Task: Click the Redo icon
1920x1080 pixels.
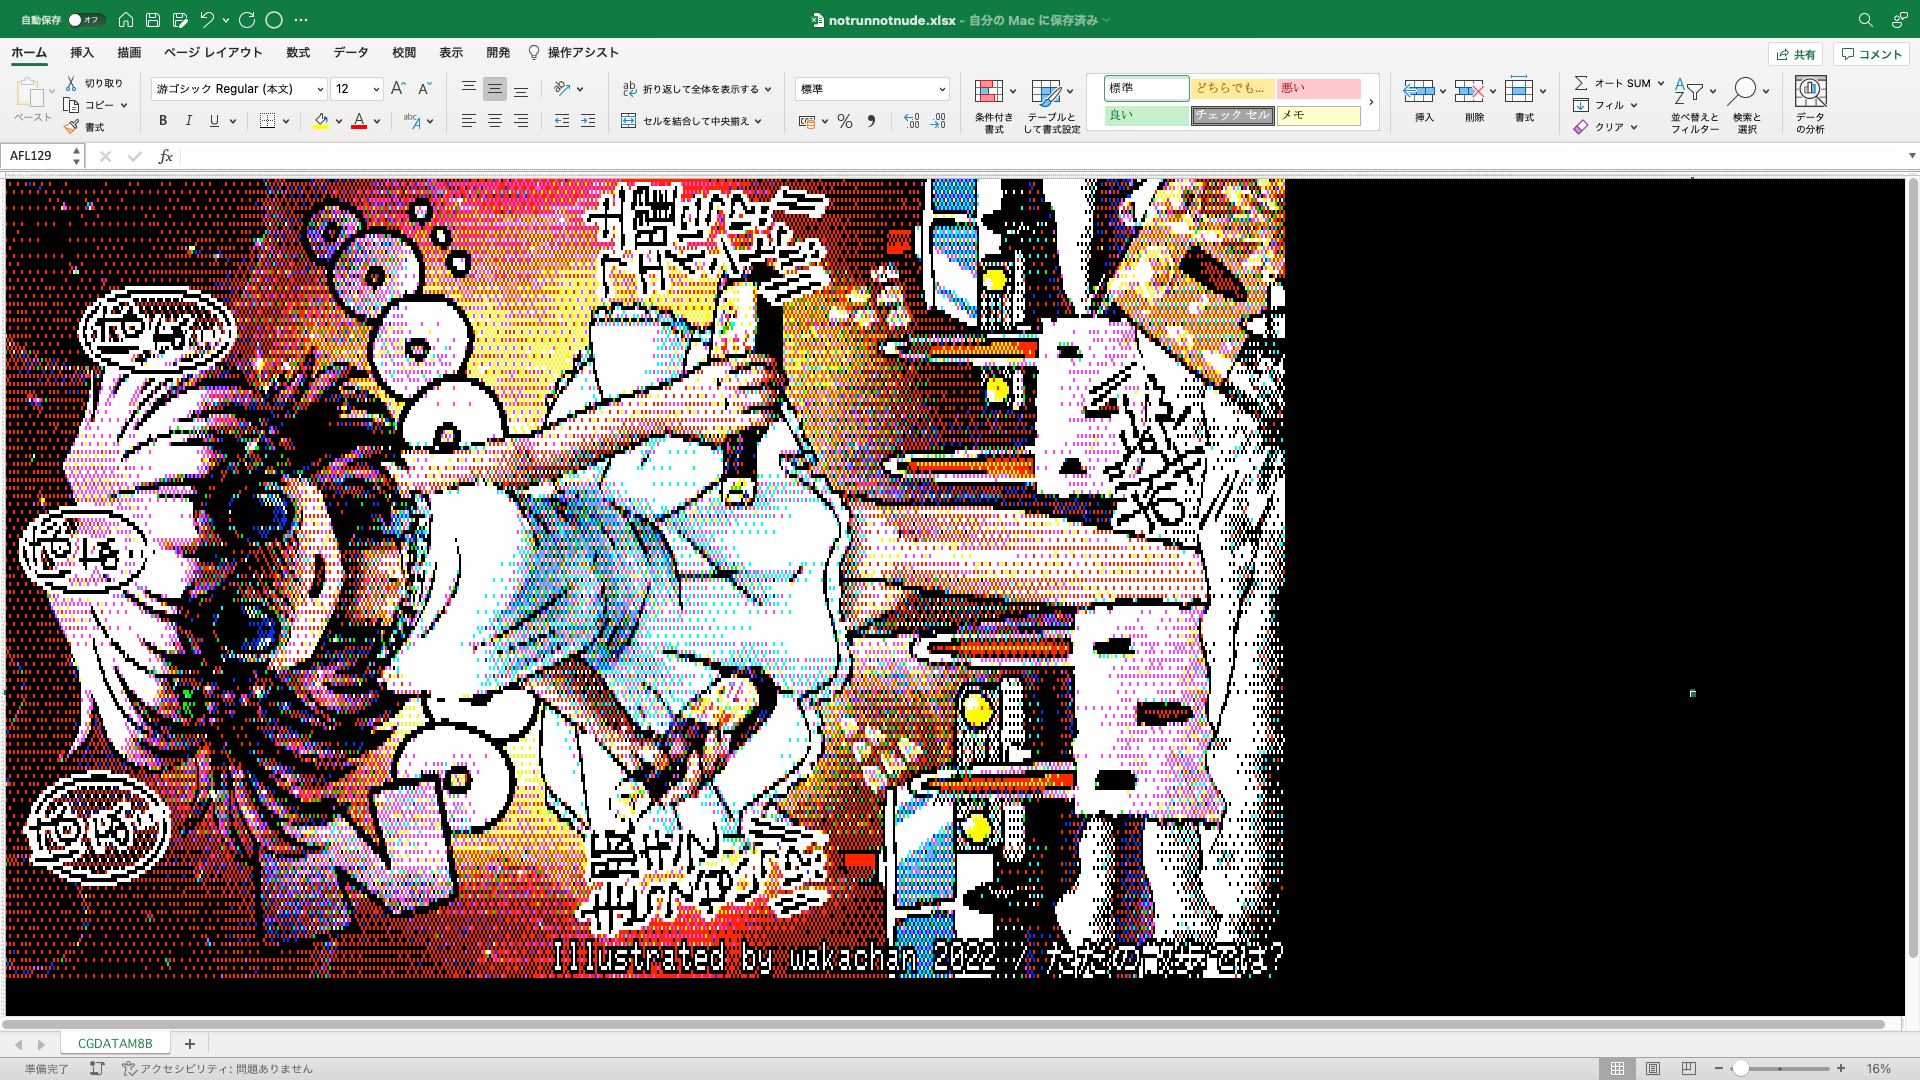Action: tap(247, 20)
